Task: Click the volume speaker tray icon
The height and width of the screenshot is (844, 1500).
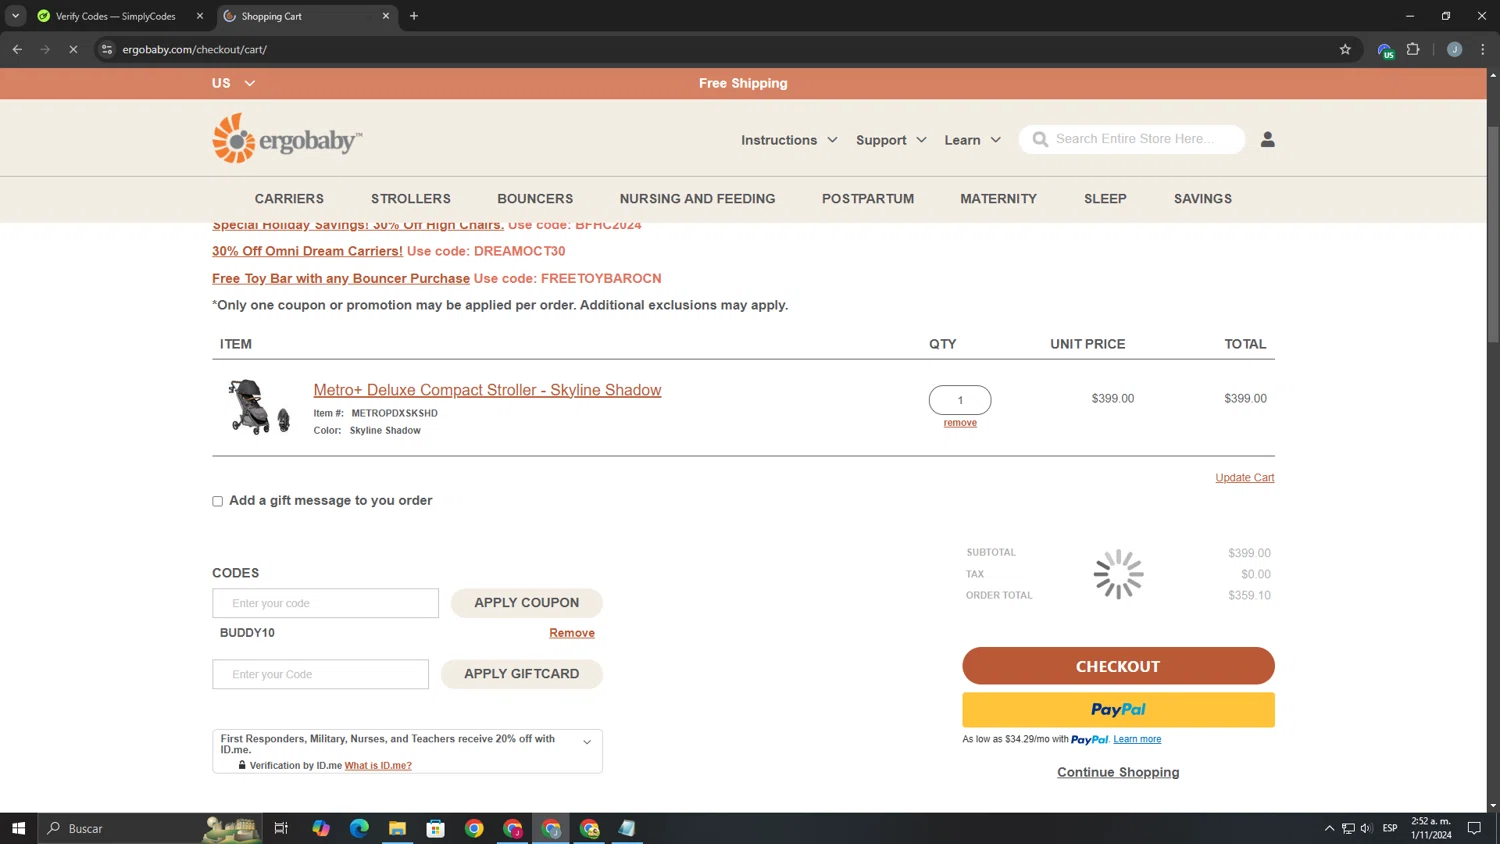Action: 1366,828
